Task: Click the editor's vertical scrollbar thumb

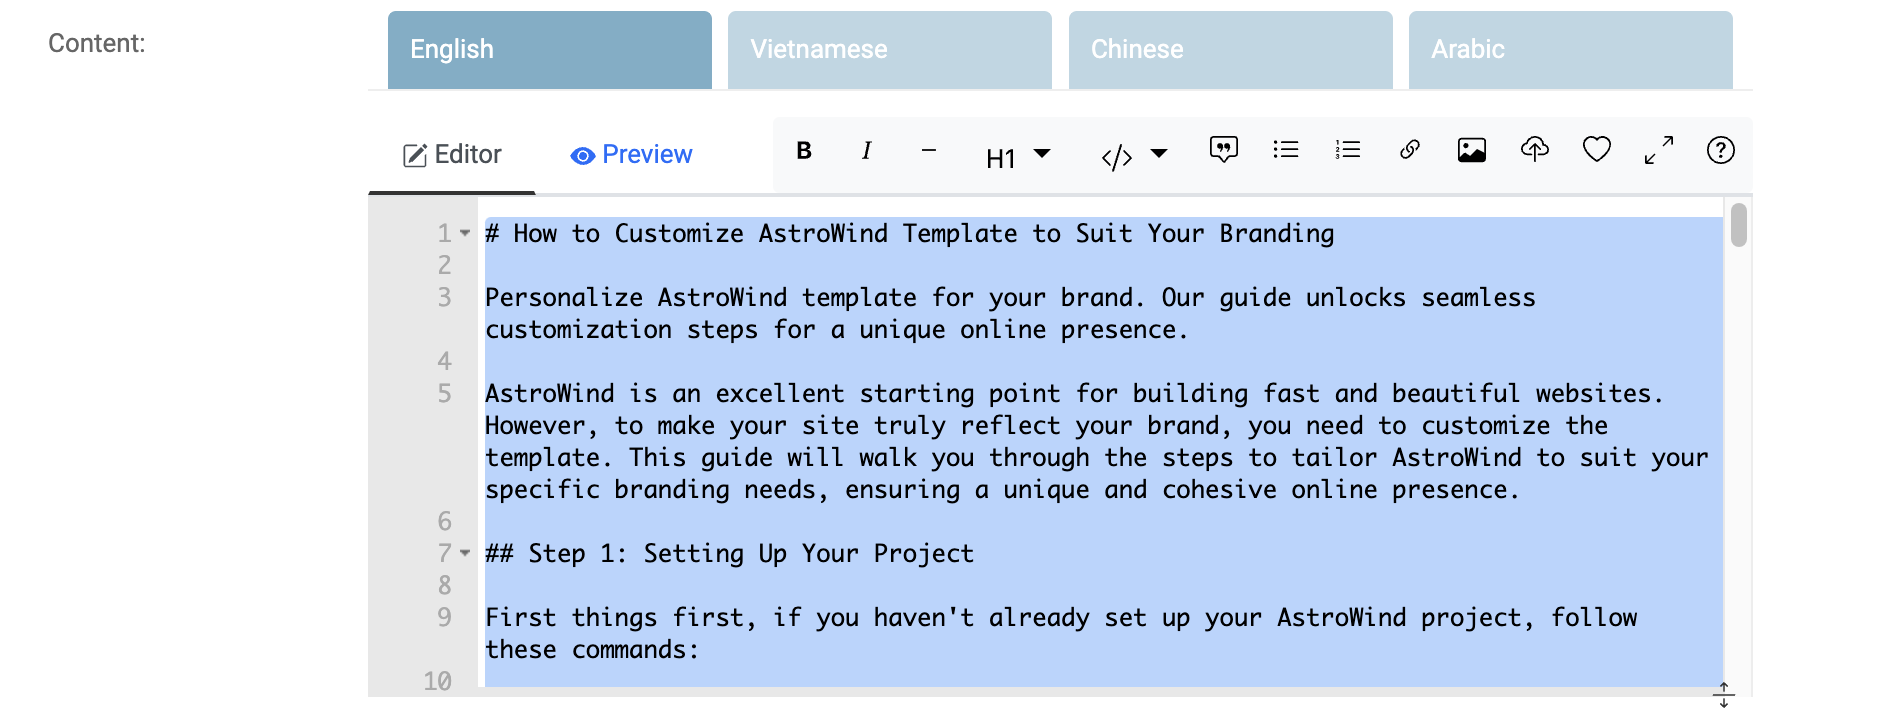Action: 1739,225
